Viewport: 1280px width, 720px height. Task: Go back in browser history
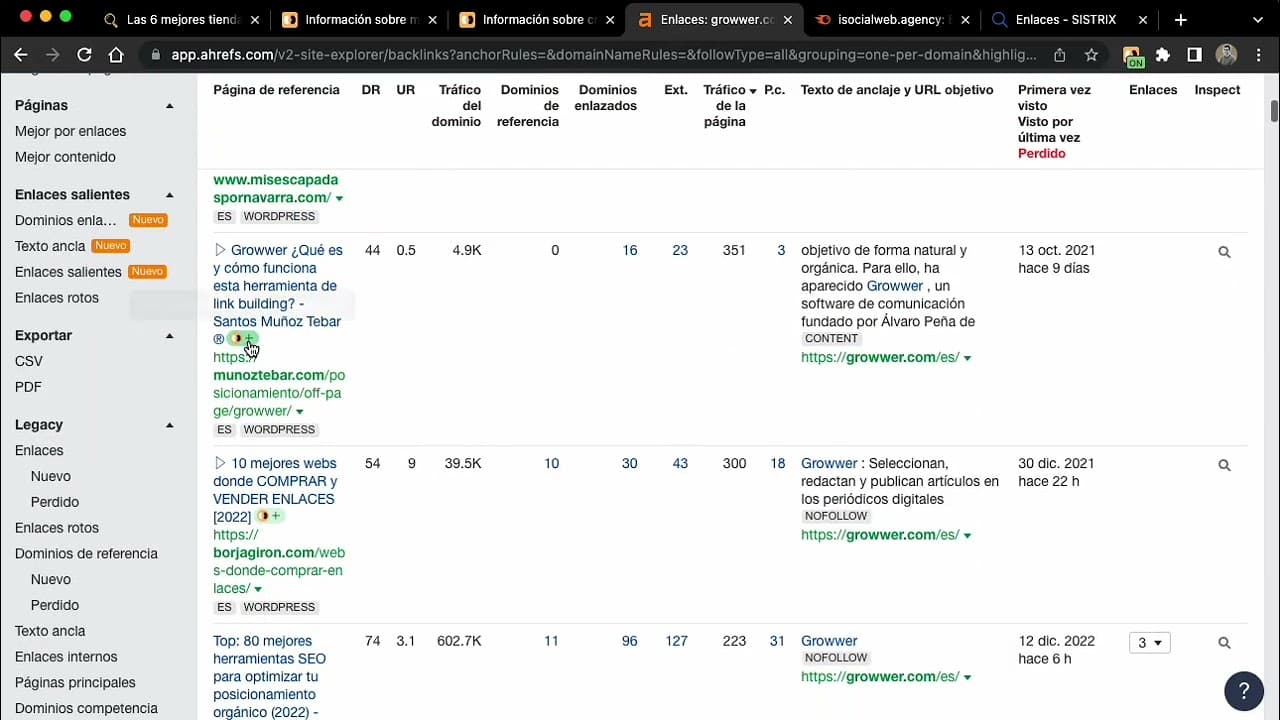(x=21, y=55)
